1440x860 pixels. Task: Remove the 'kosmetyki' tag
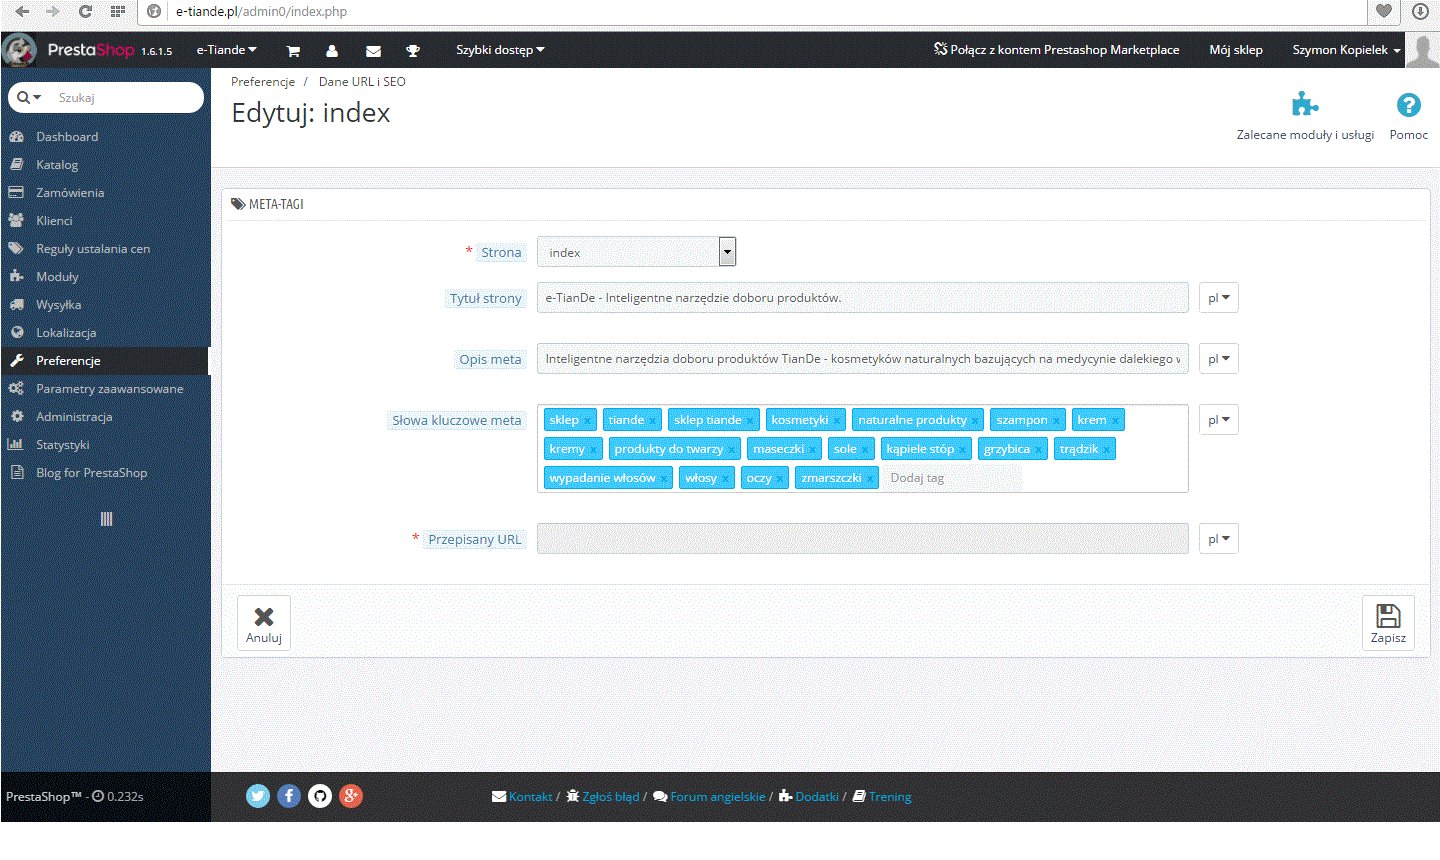pos(837,421)
